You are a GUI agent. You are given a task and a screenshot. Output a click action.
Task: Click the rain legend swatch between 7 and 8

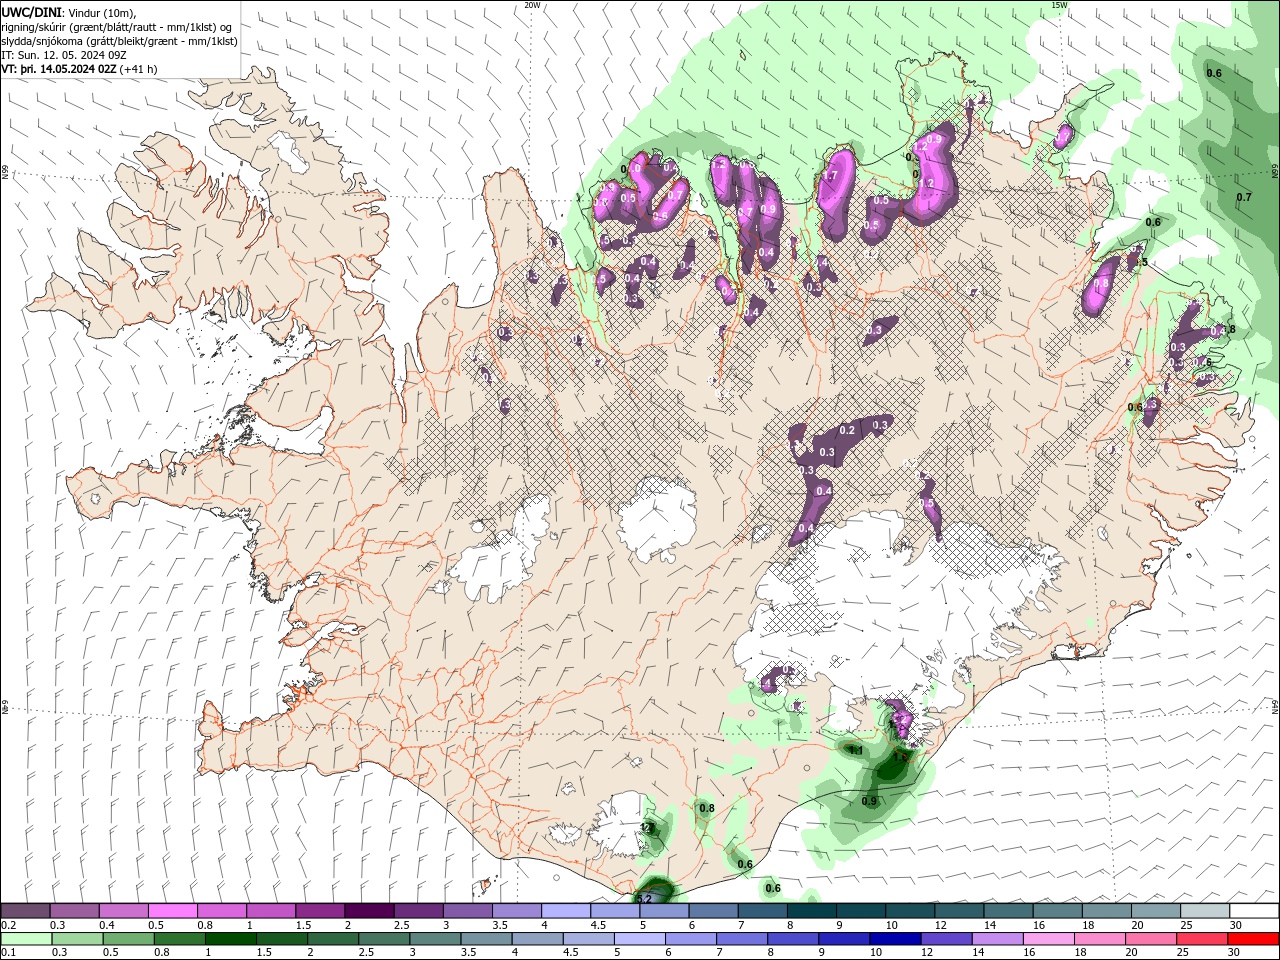(x=742, y=939)
